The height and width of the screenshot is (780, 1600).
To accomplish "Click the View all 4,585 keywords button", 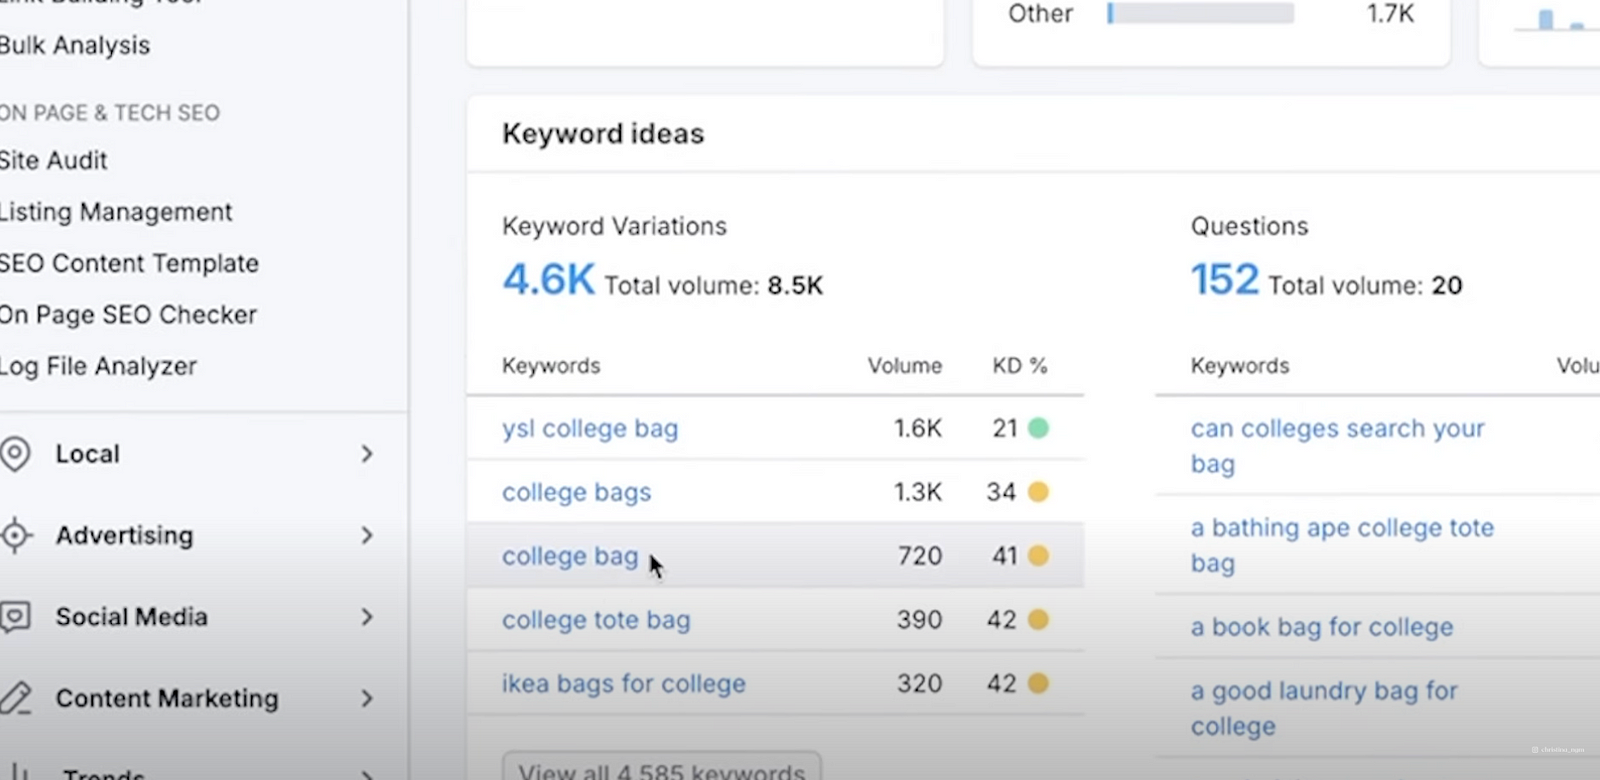I will click(661, 769).
